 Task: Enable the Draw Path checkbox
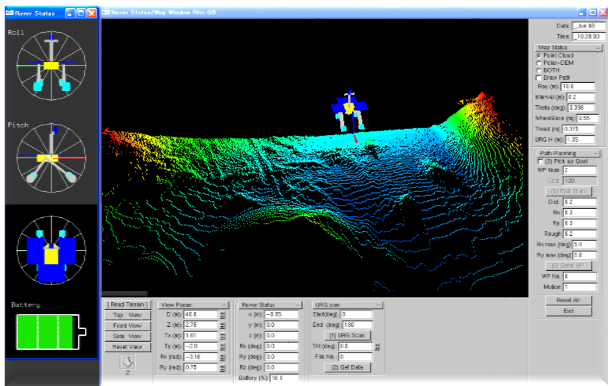click(539, 78)
